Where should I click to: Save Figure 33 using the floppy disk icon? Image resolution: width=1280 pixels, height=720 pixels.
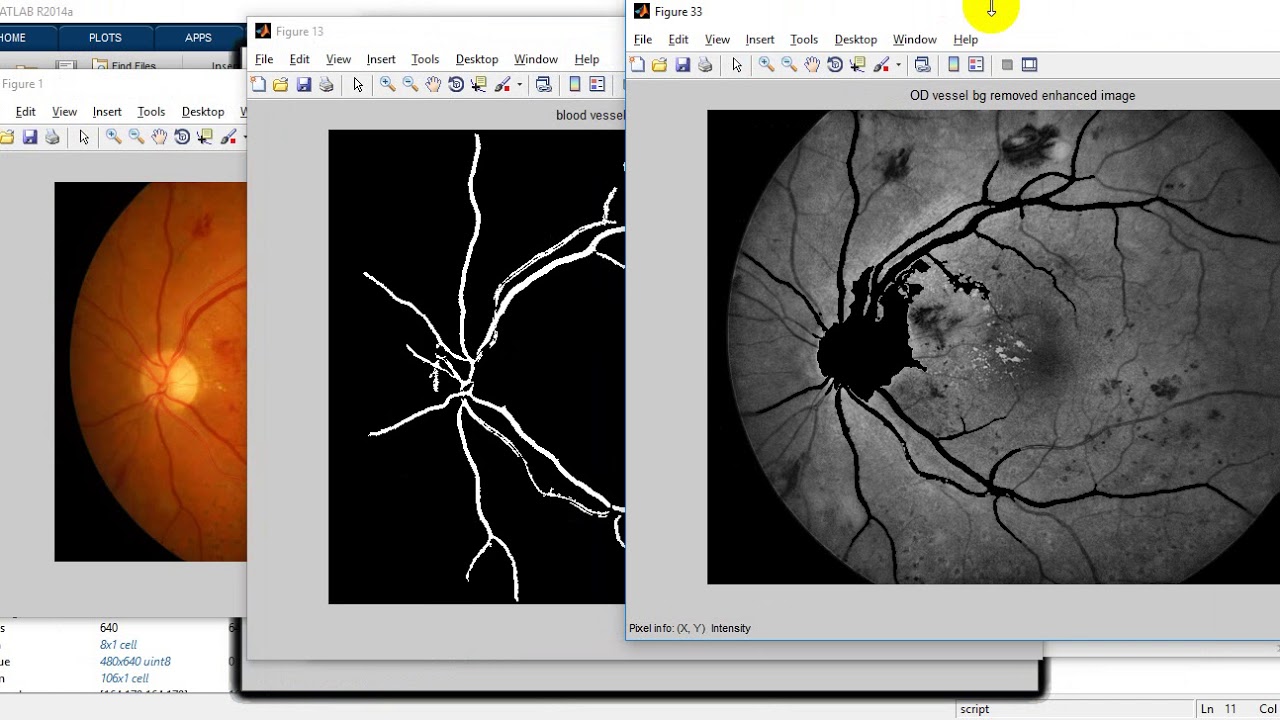[682, 65]
